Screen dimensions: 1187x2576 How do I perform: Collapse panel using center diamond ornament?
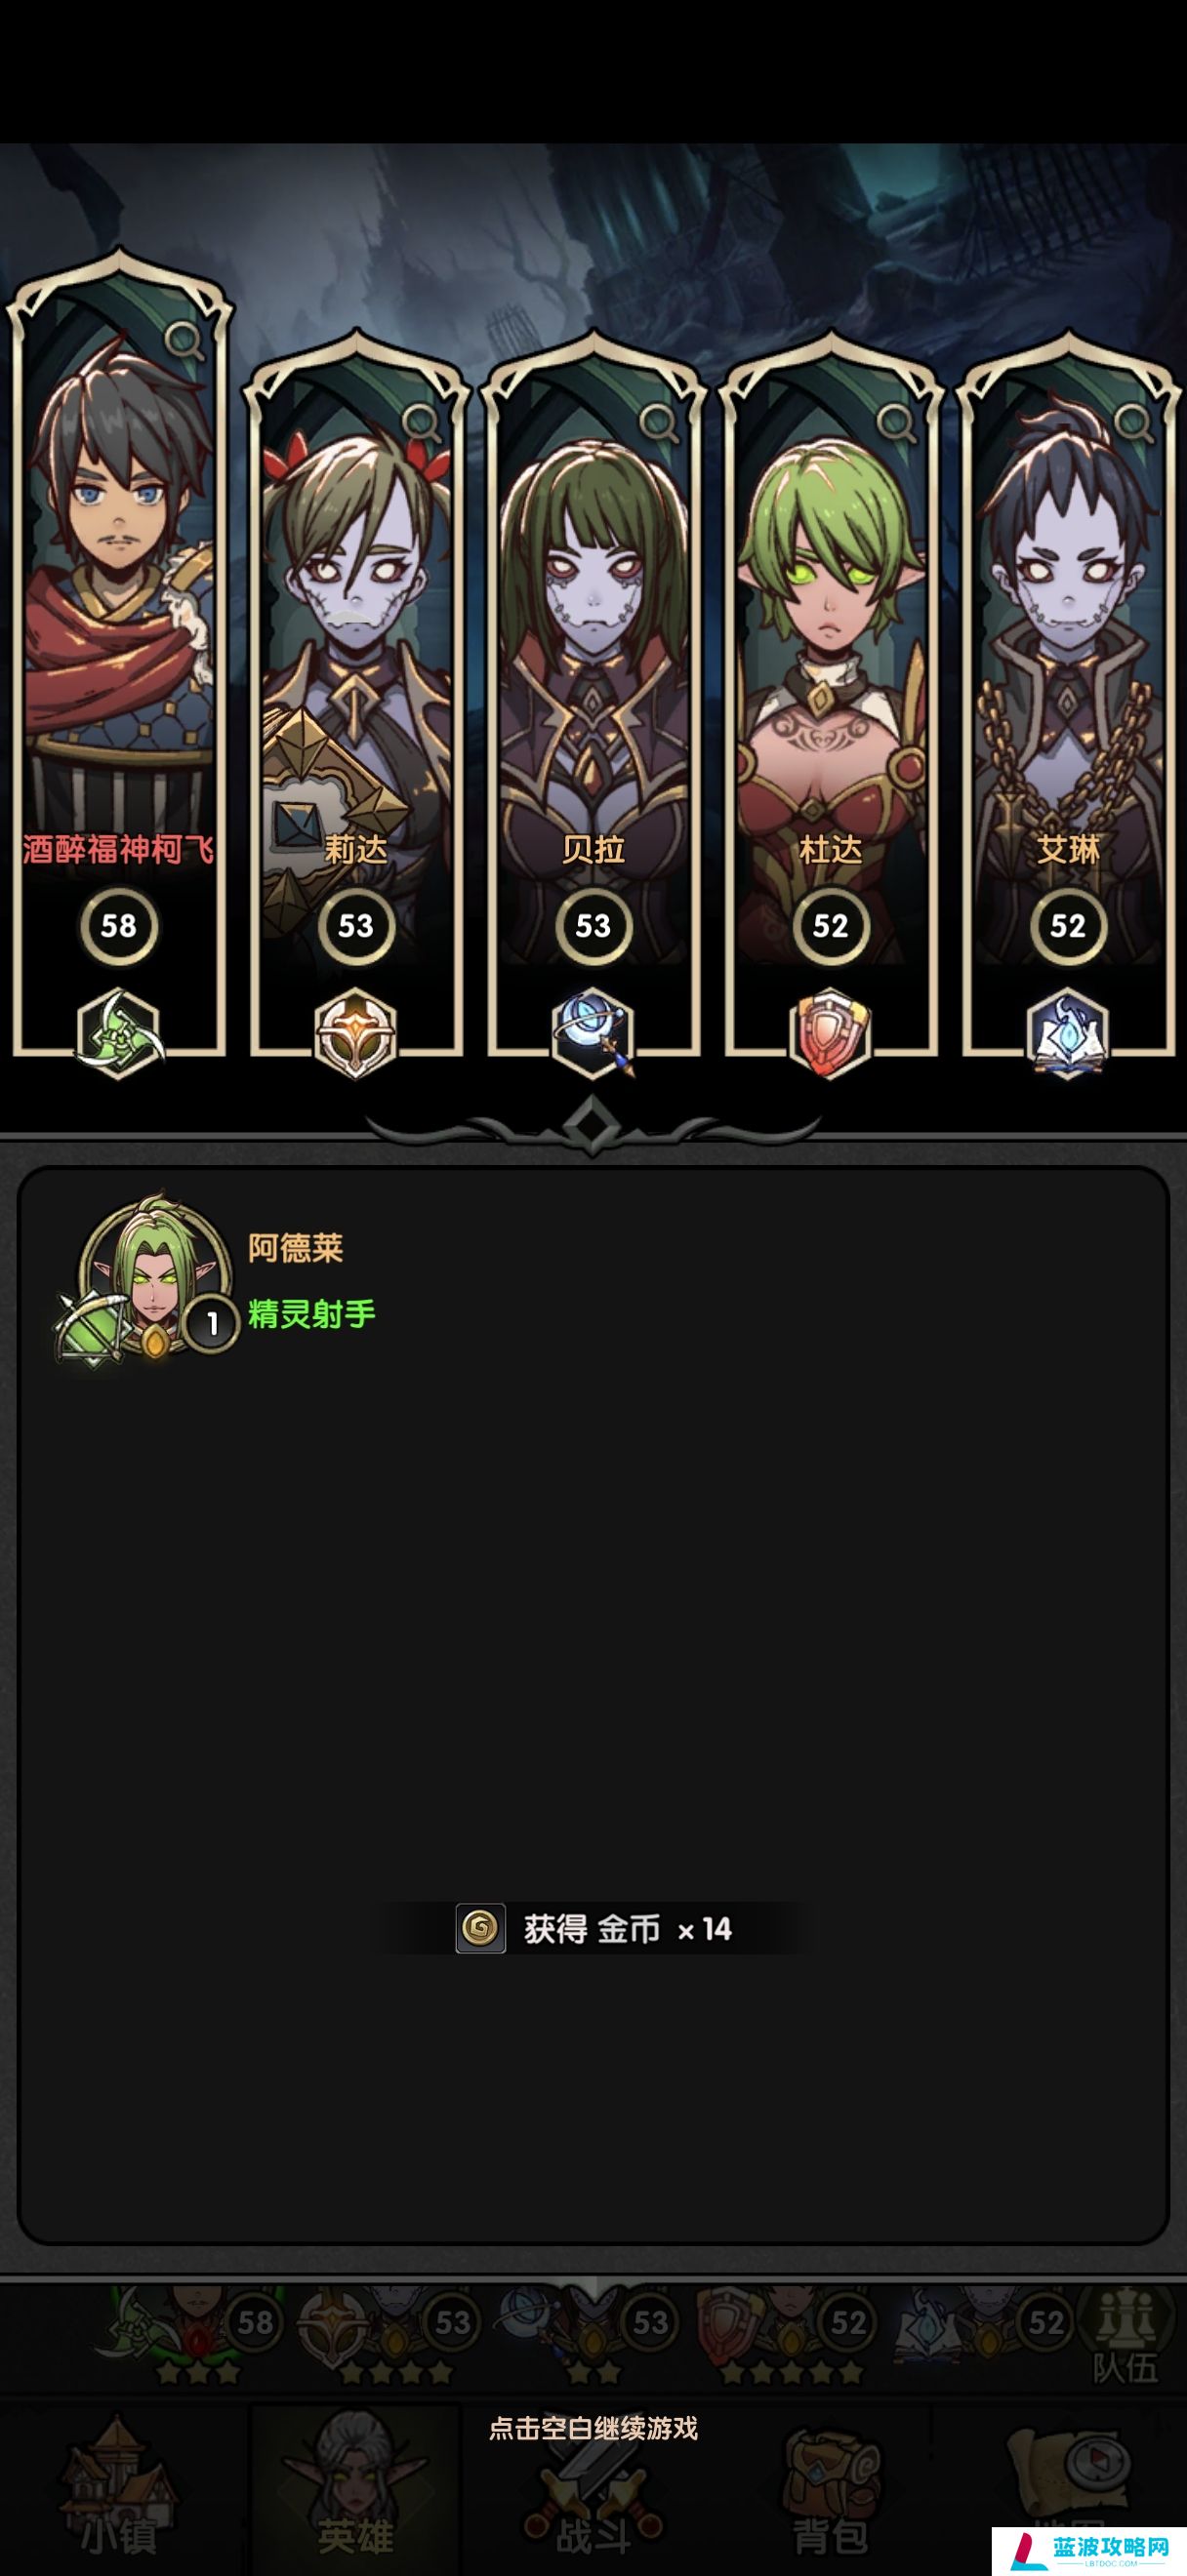592,1124
